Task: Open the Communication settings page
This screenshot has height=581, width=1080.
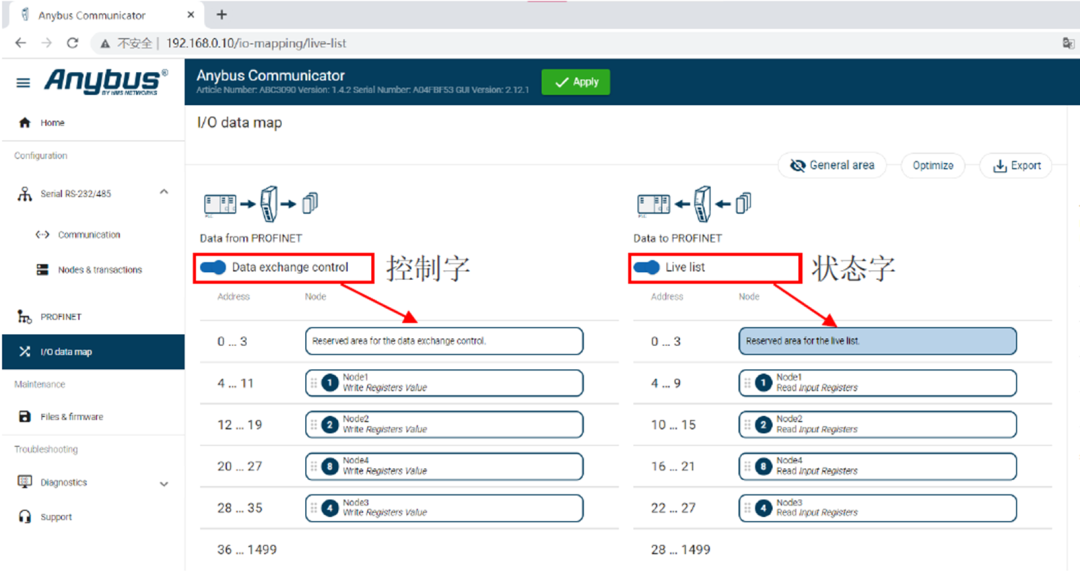Action: pos(88,235)
